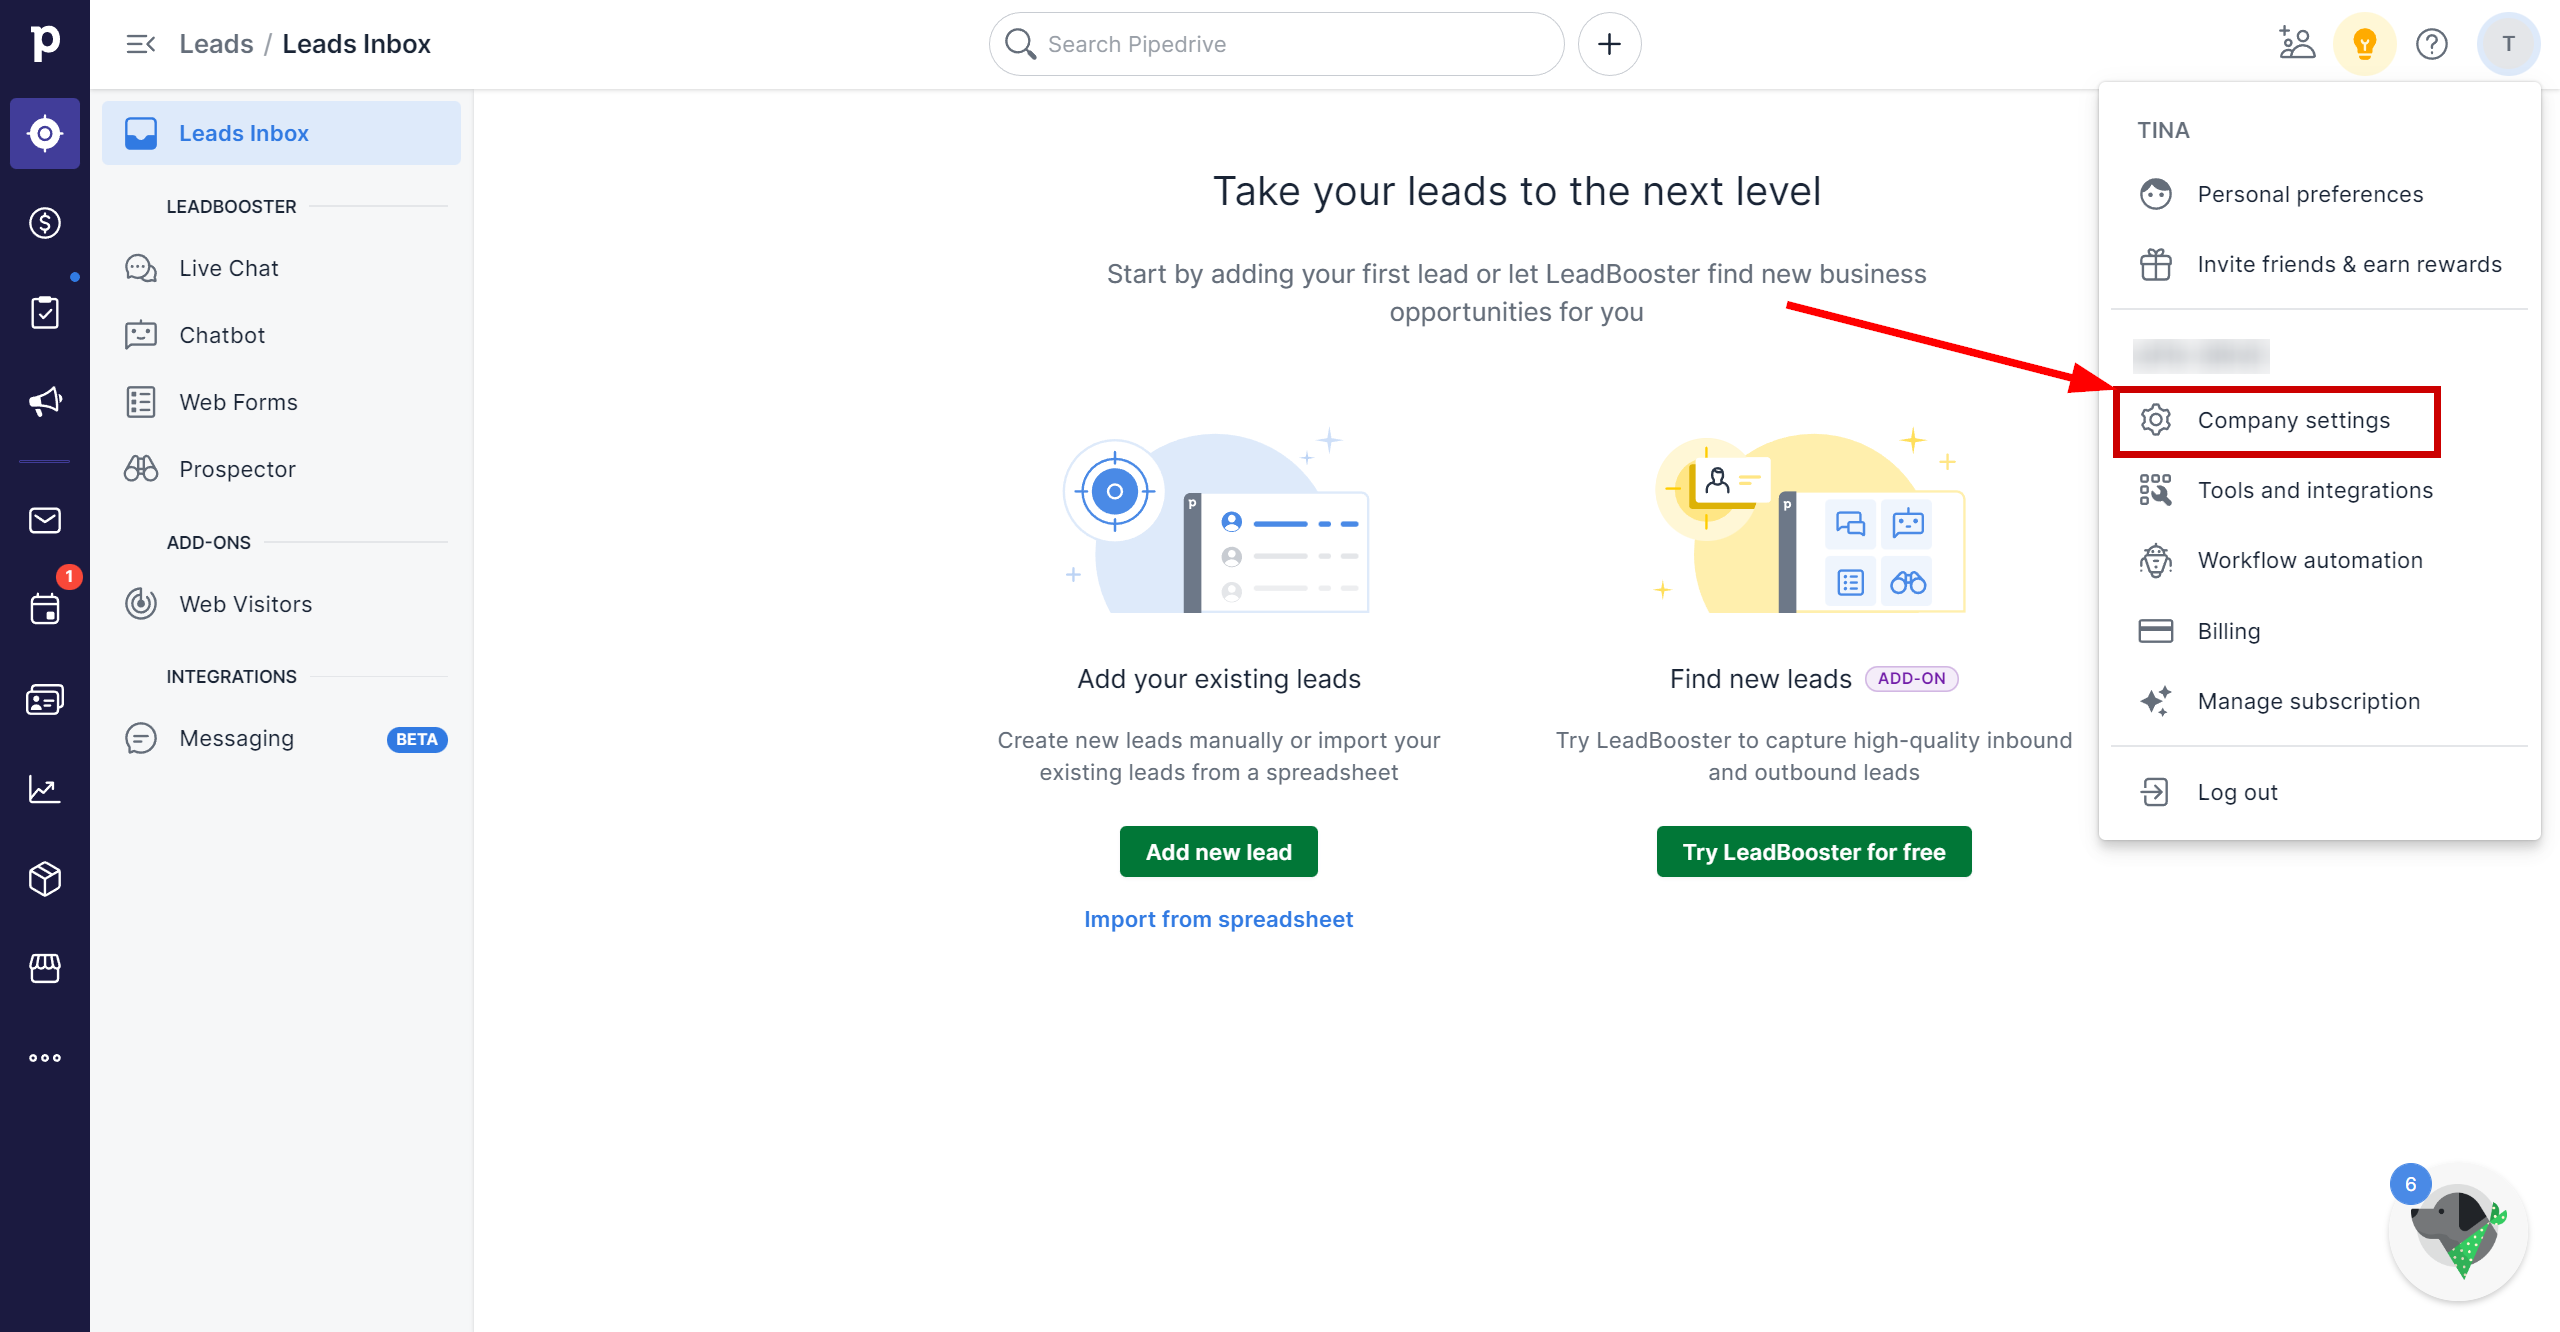Screen dimensions: 2560x1332
Task: Open Mail envelope icon in sidebar
Action: pyautogui.click(x=45, y=520)
